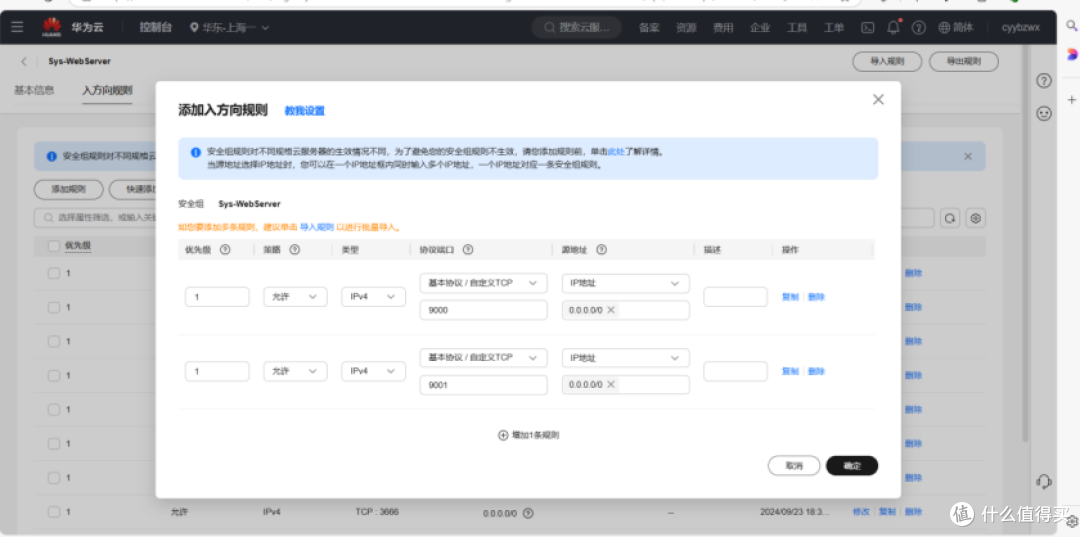Remove 0.0.0.0/0 tag in the 9000 rule
This screenshot has height=537, width=1080.
point(611,310)
